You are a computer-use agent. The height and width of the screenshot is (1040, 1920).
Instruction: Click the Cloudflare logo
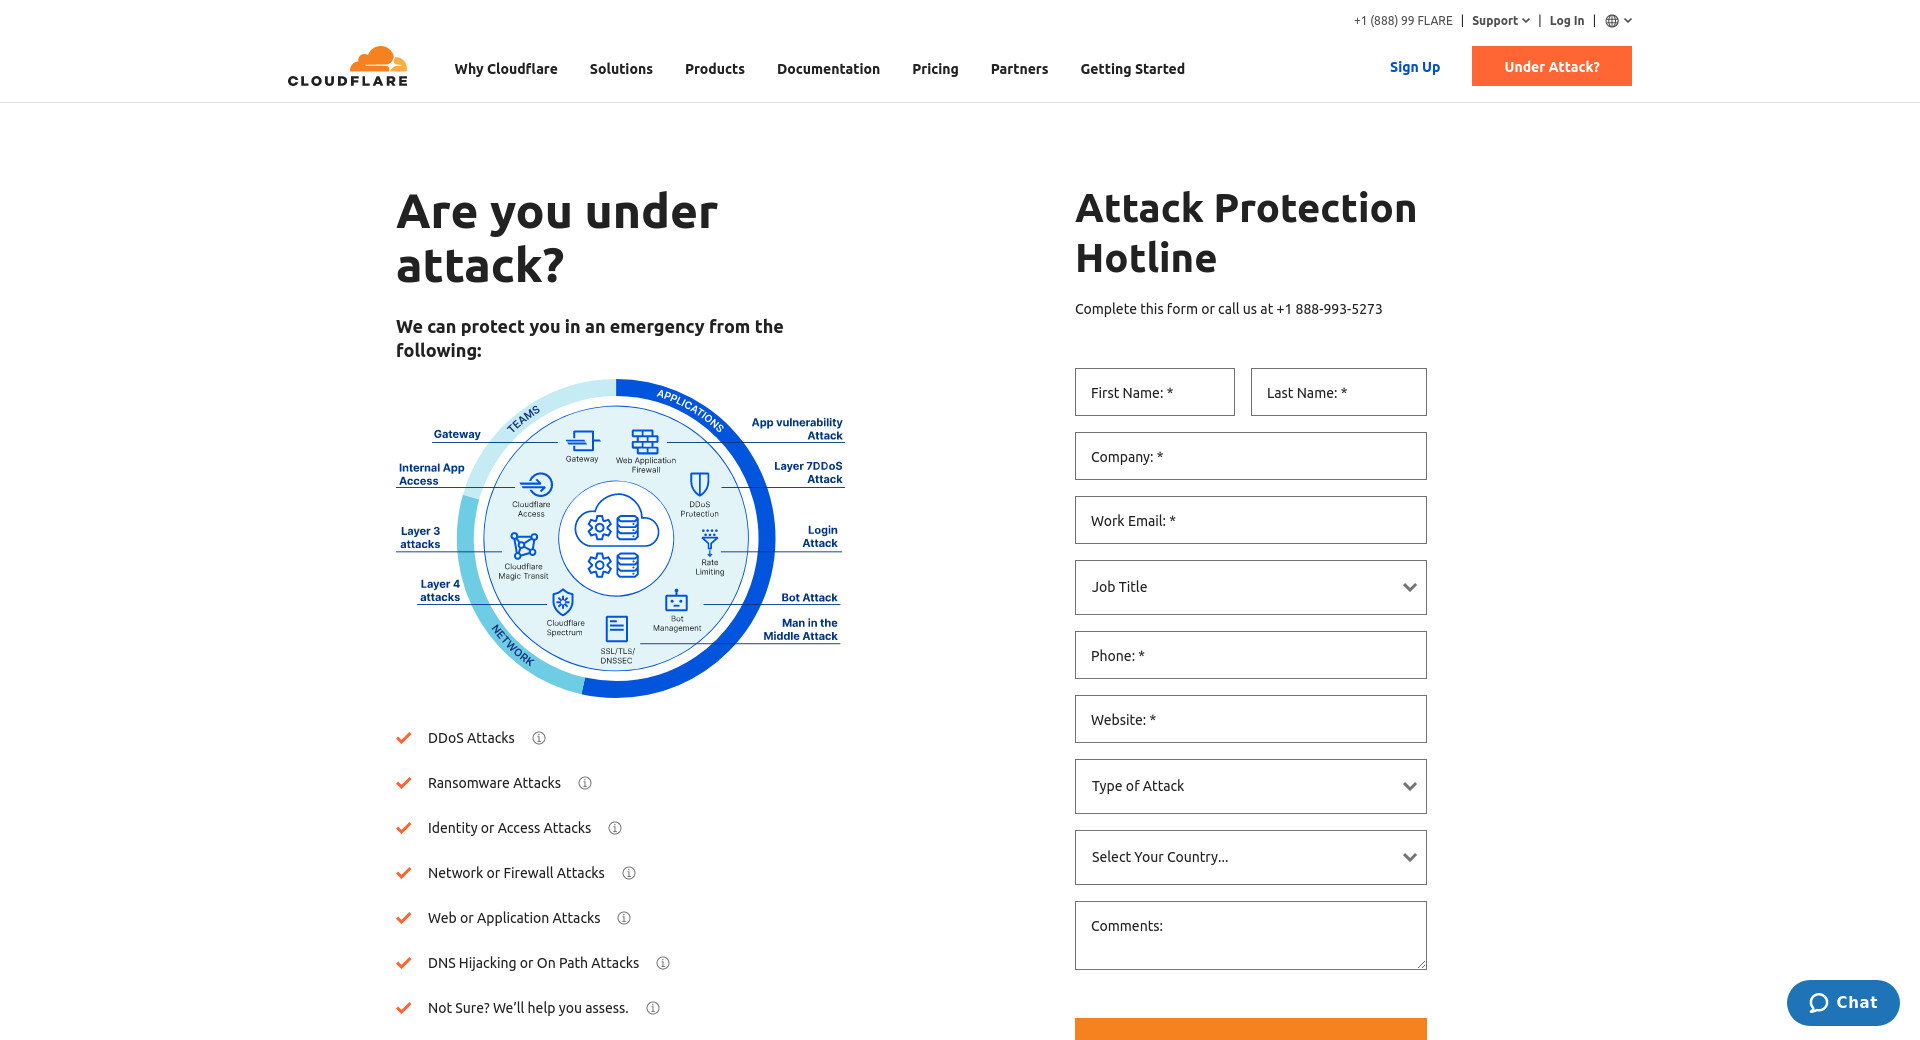[x=347, y=66]
